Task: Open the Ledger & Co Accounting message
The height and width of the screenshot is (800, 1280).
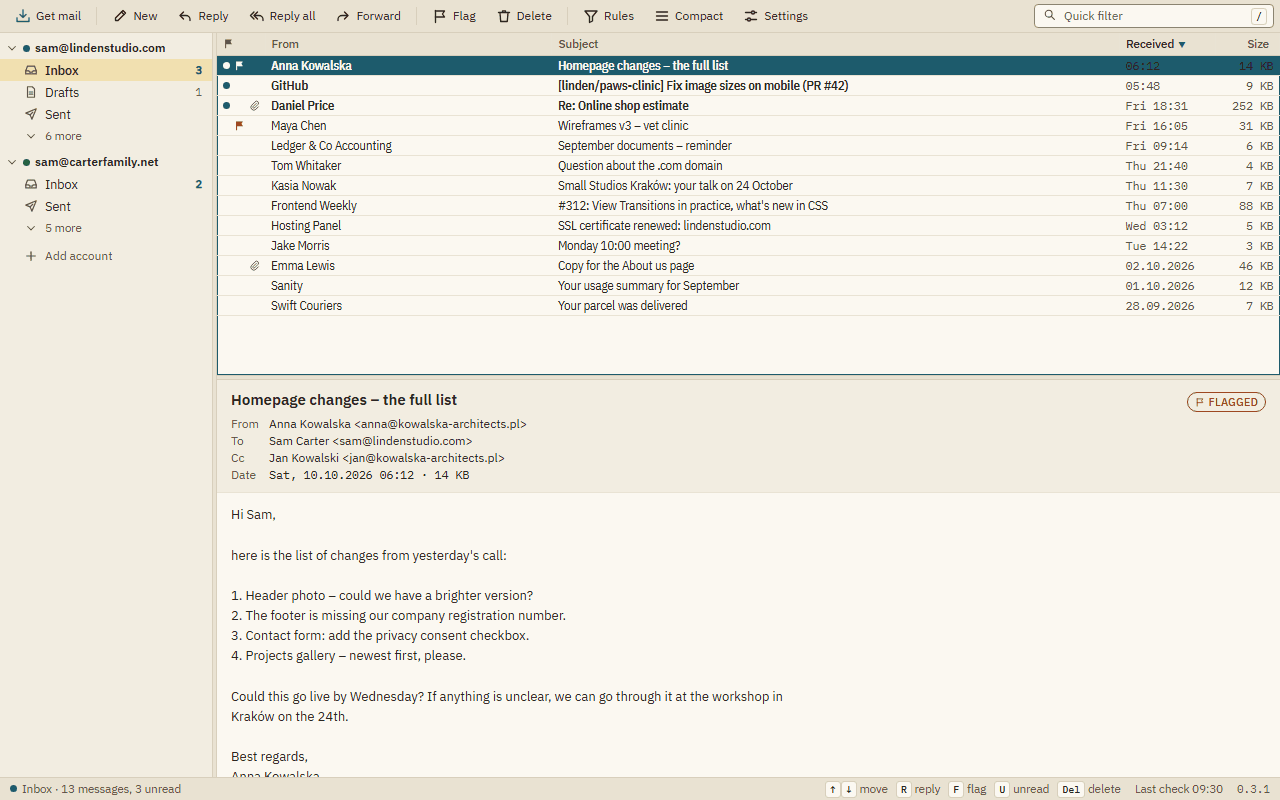Action: click(x=748, y=146)
